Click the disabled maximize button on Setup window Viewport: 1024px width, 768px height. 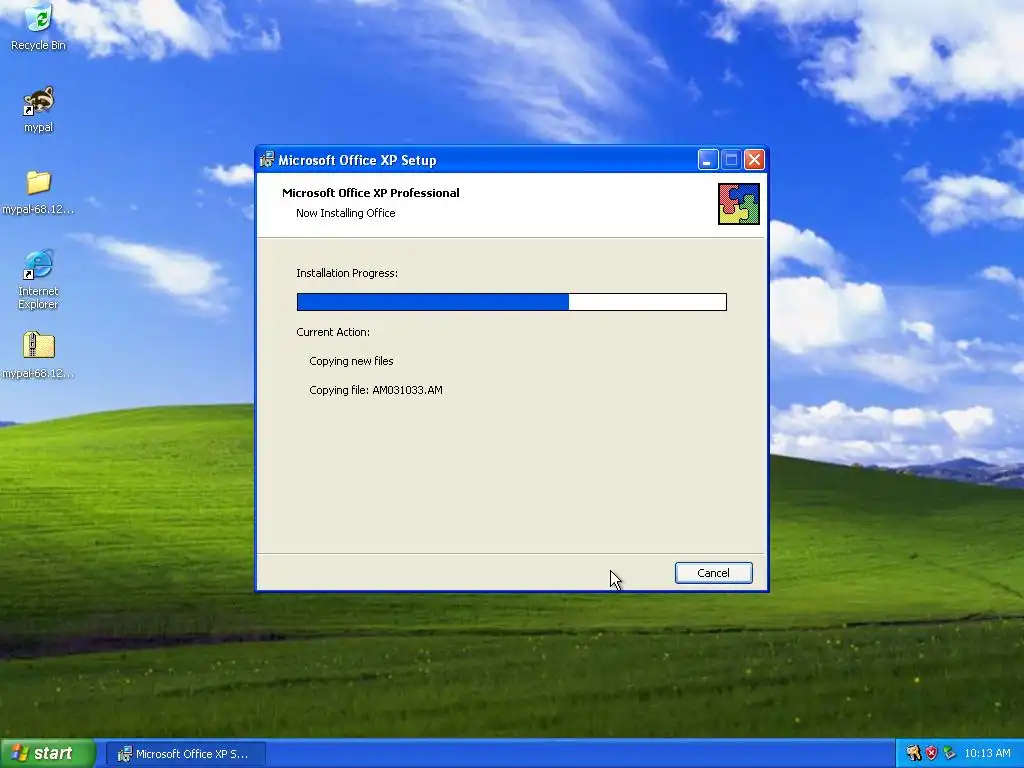731,160
